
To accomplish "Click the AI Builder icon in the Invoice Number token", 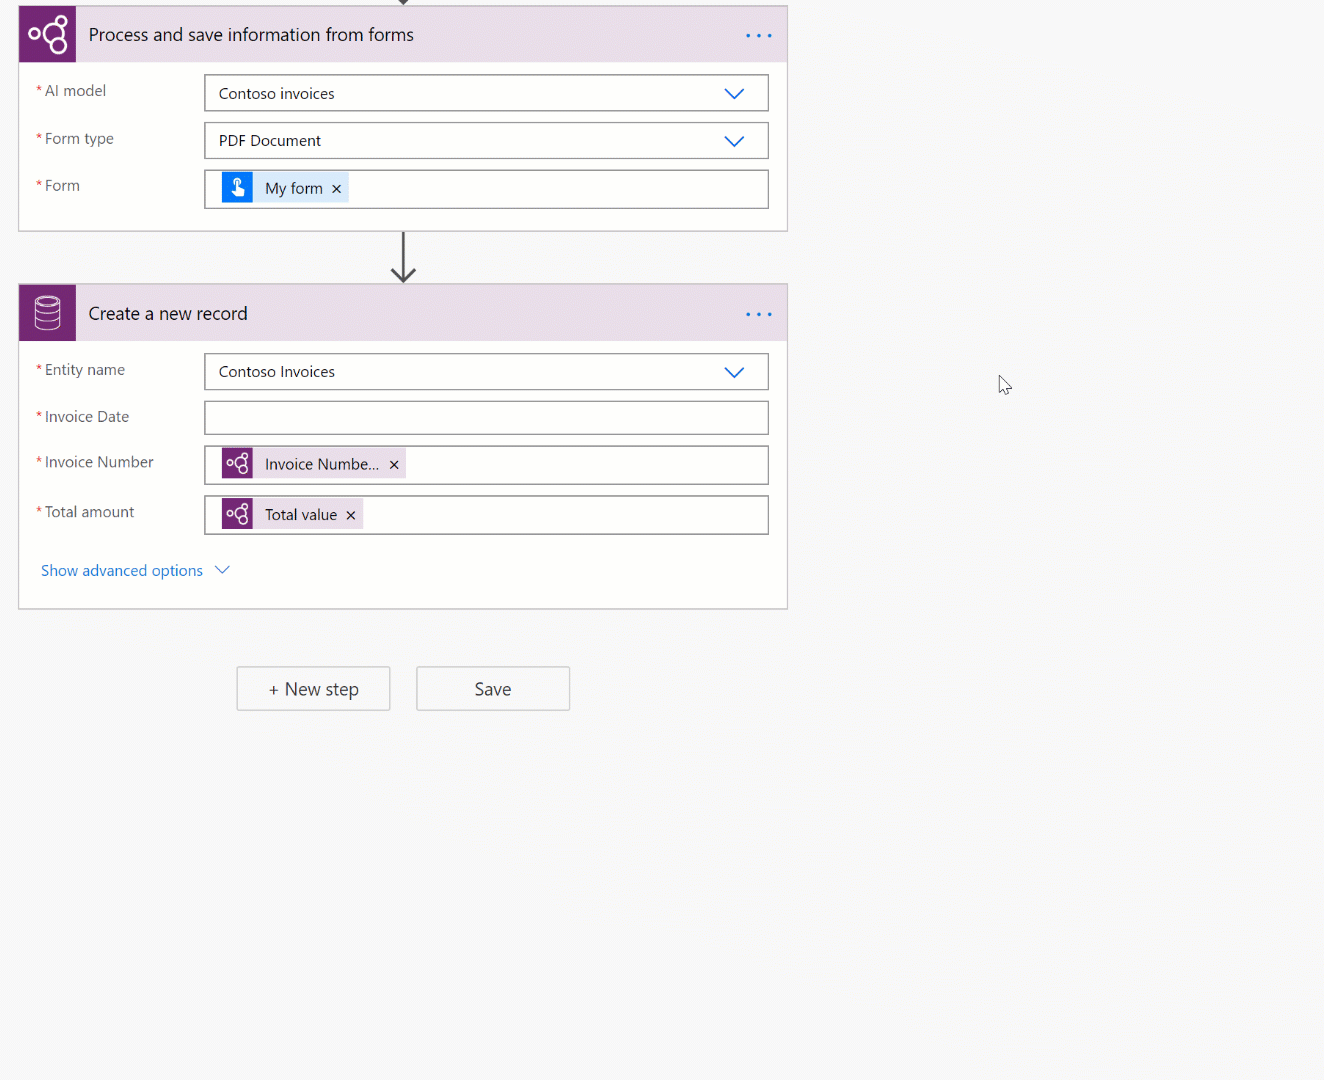I will [237, 463].
